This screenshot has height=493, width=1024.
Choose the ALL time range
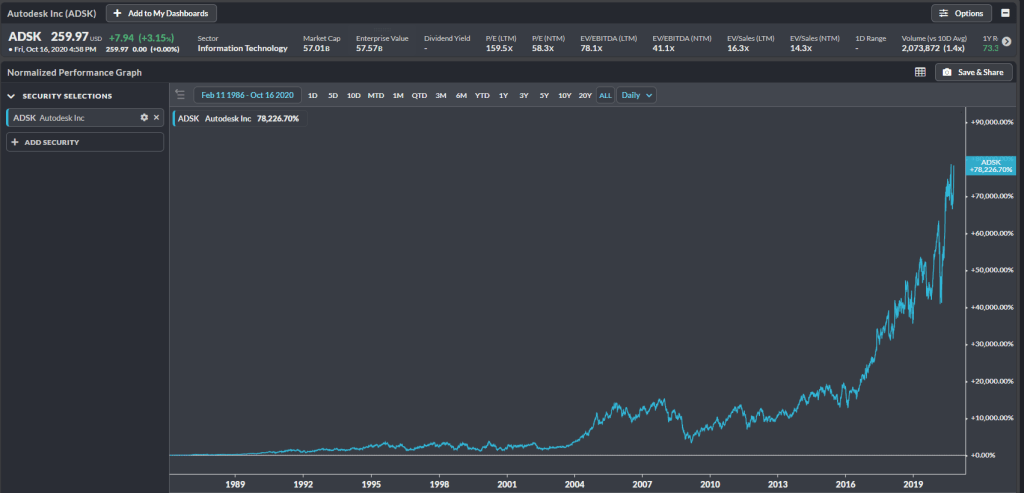(605, 95)
